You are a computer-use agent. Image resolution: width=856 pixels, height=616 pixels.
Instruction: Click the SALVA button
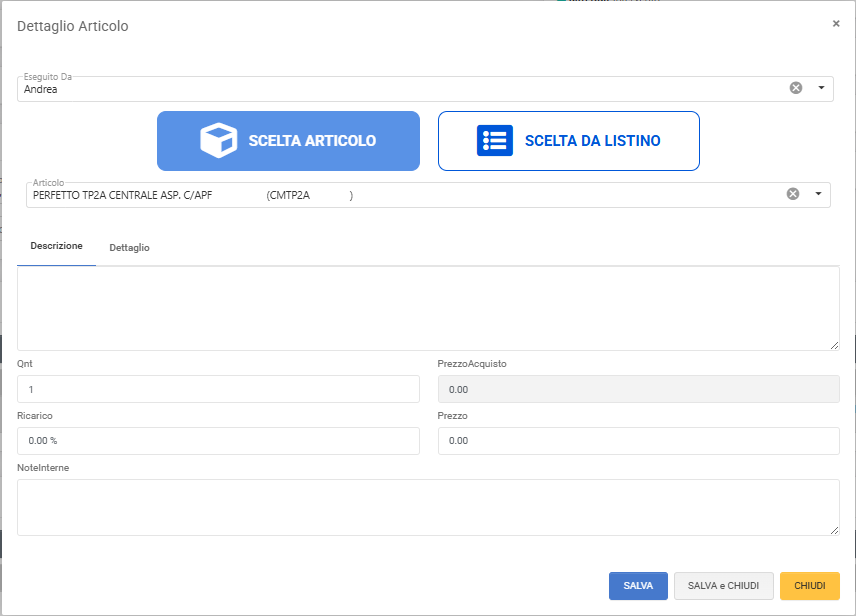[x=638, y=586]
